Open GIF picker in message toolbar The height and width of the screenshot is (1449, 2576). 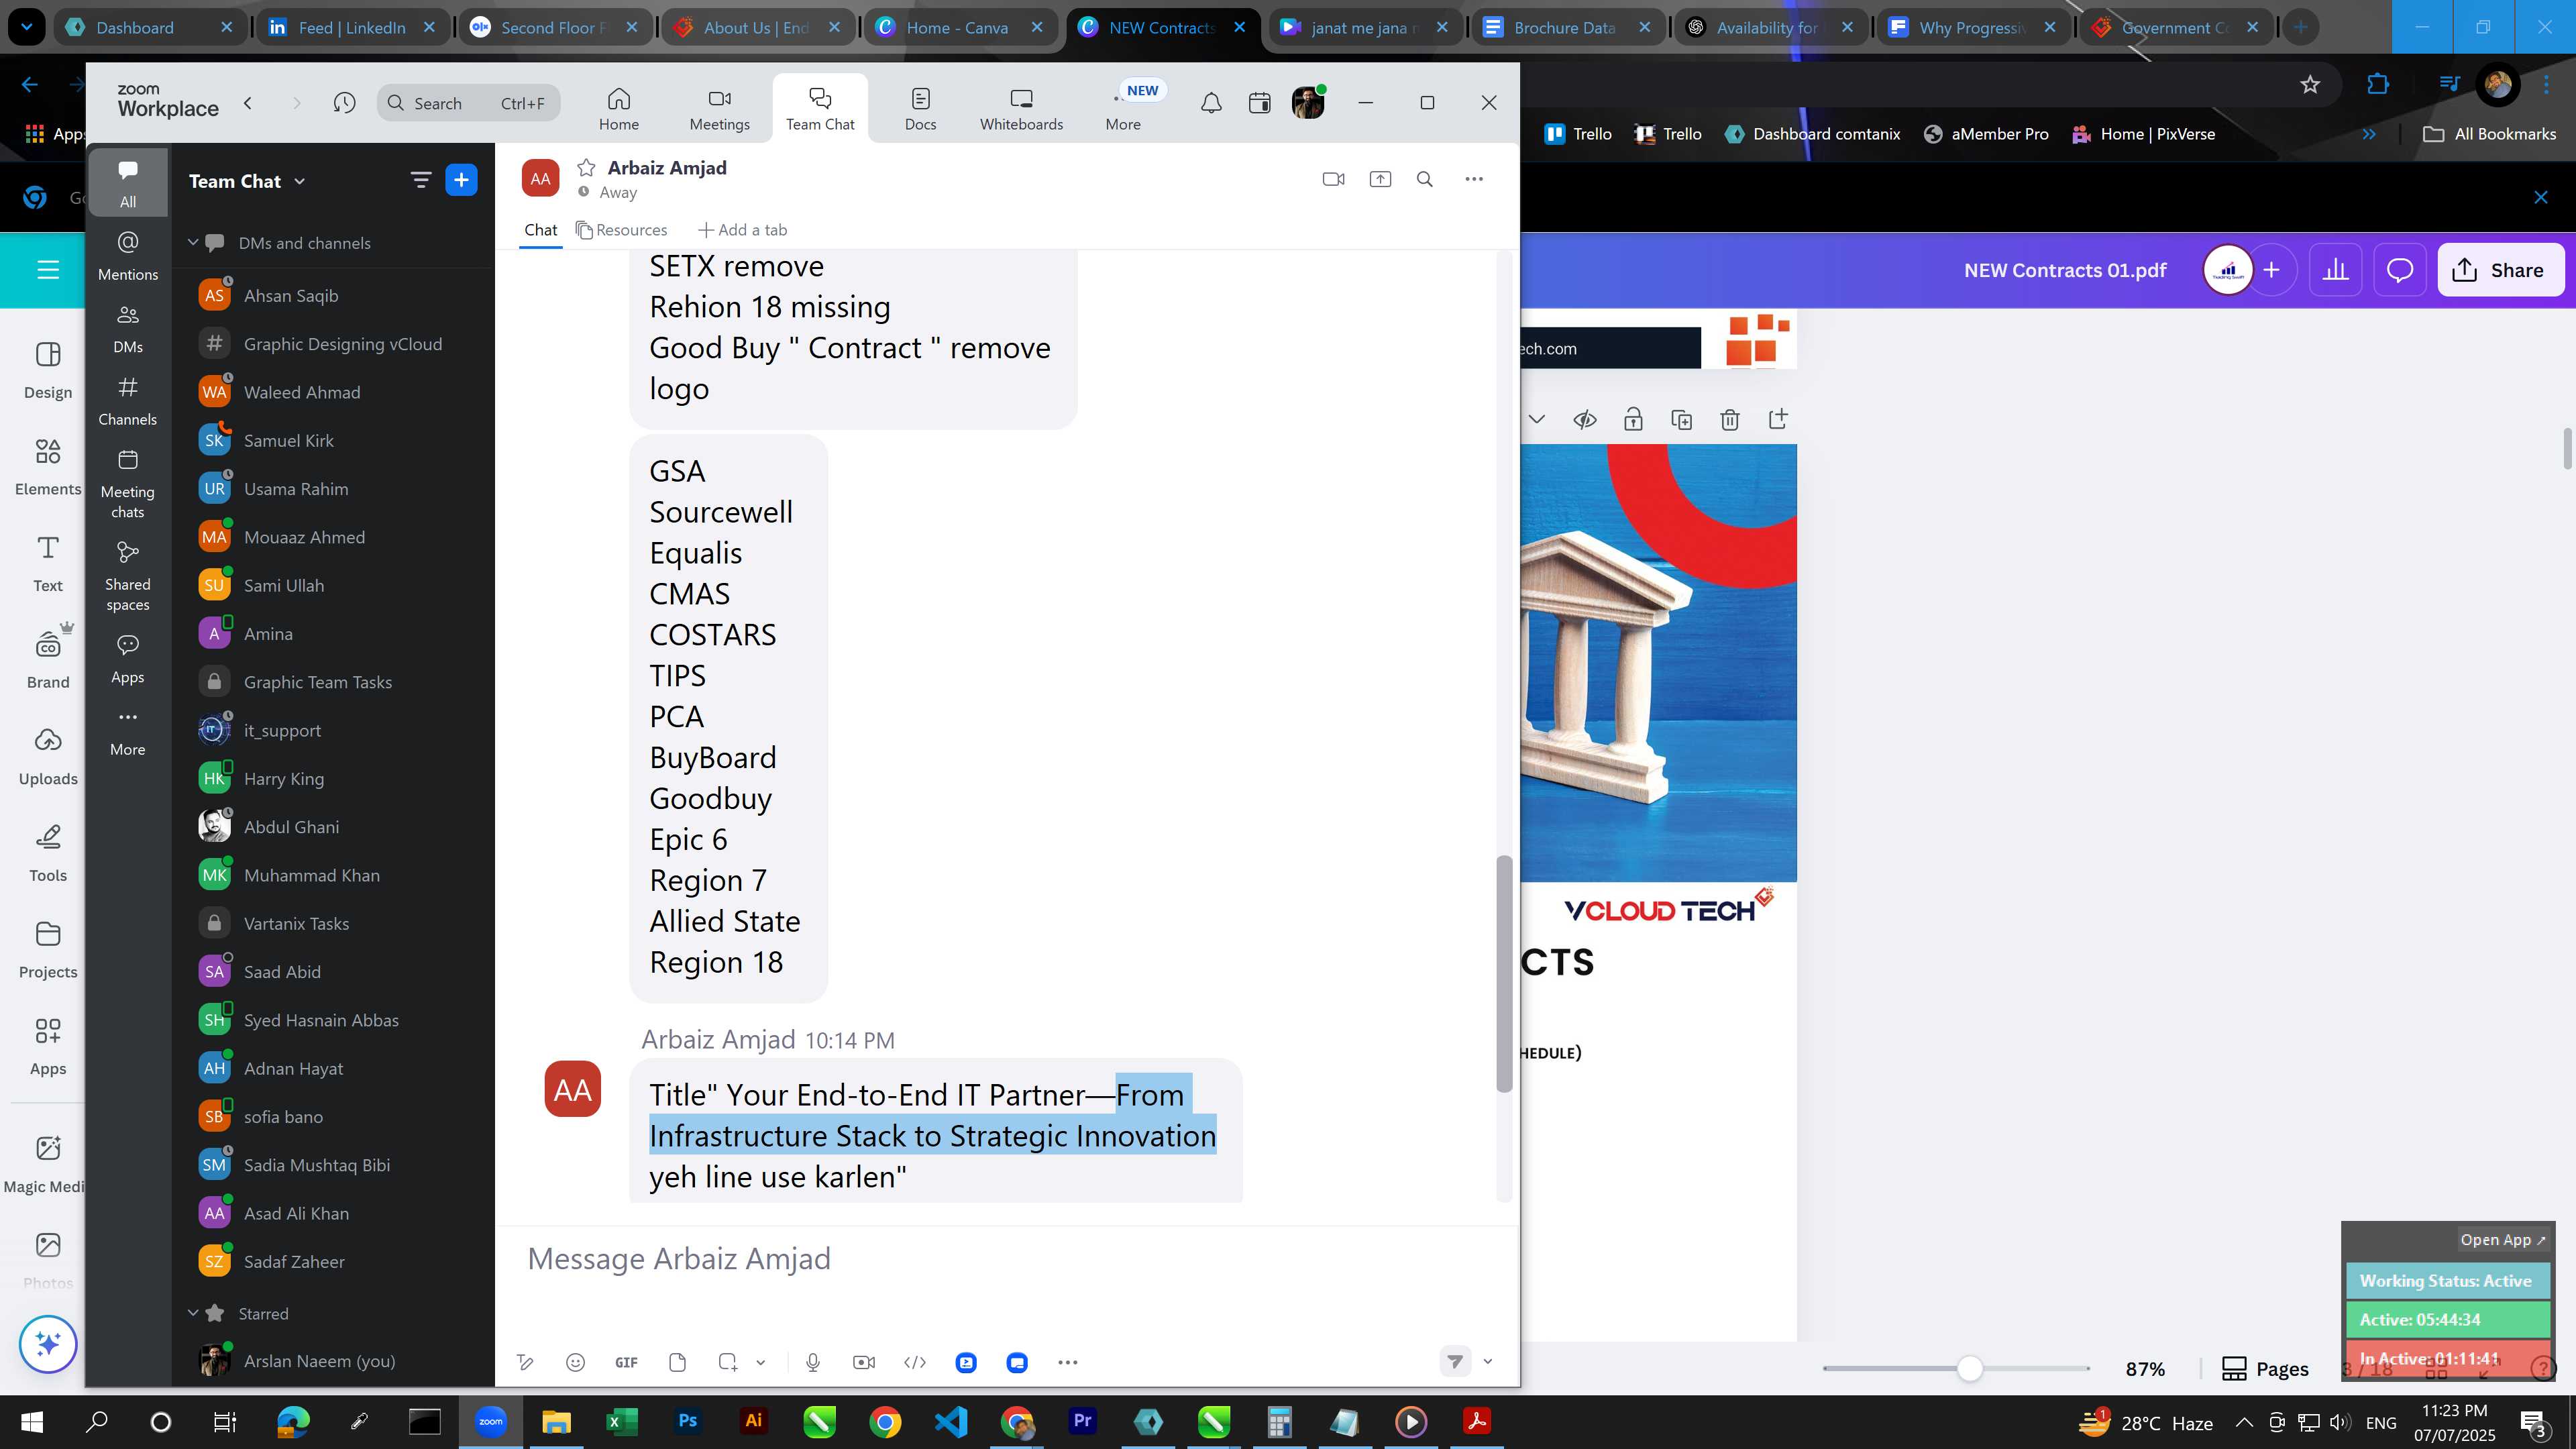pos(626,1362)
